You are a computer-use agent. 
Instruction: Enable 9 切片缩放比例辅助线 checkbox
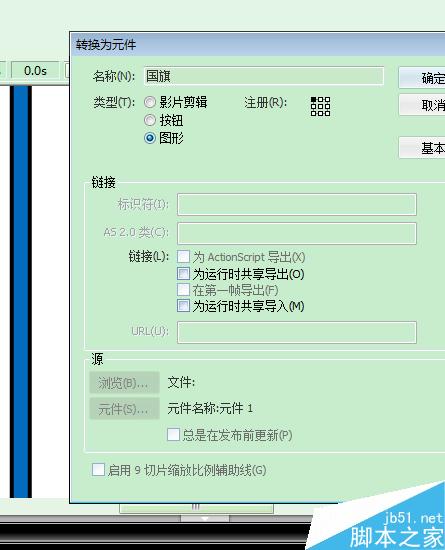click(98, 470)
